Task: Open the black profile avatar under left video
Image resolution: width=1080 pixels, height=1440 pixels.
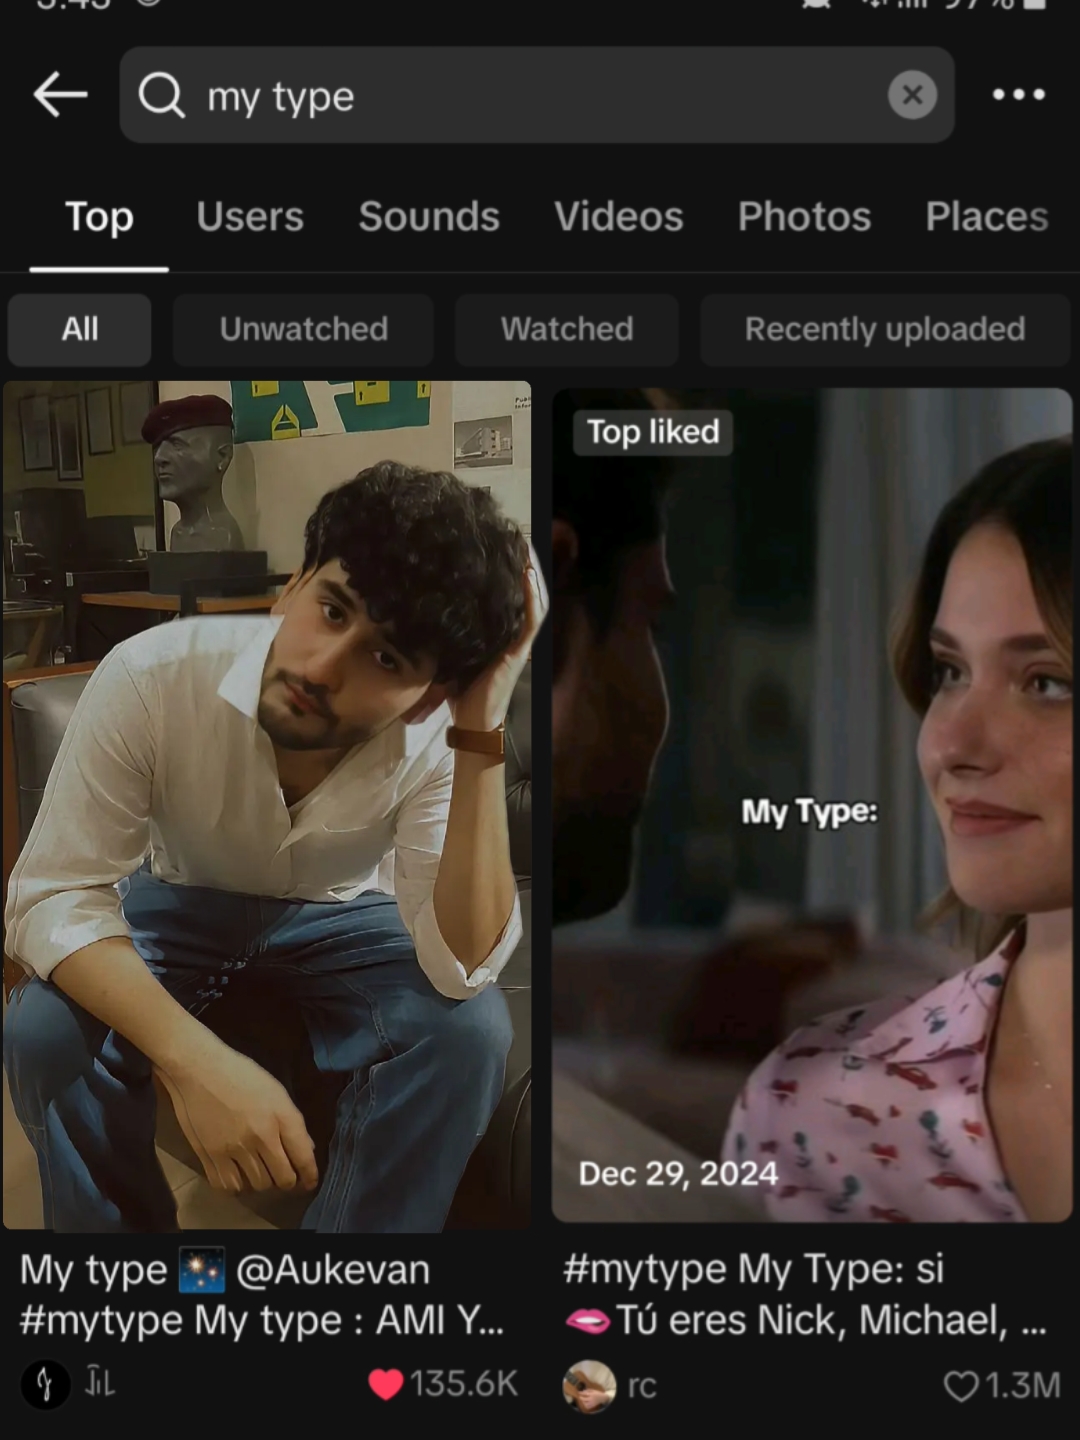Action: tap(45, 1385)
